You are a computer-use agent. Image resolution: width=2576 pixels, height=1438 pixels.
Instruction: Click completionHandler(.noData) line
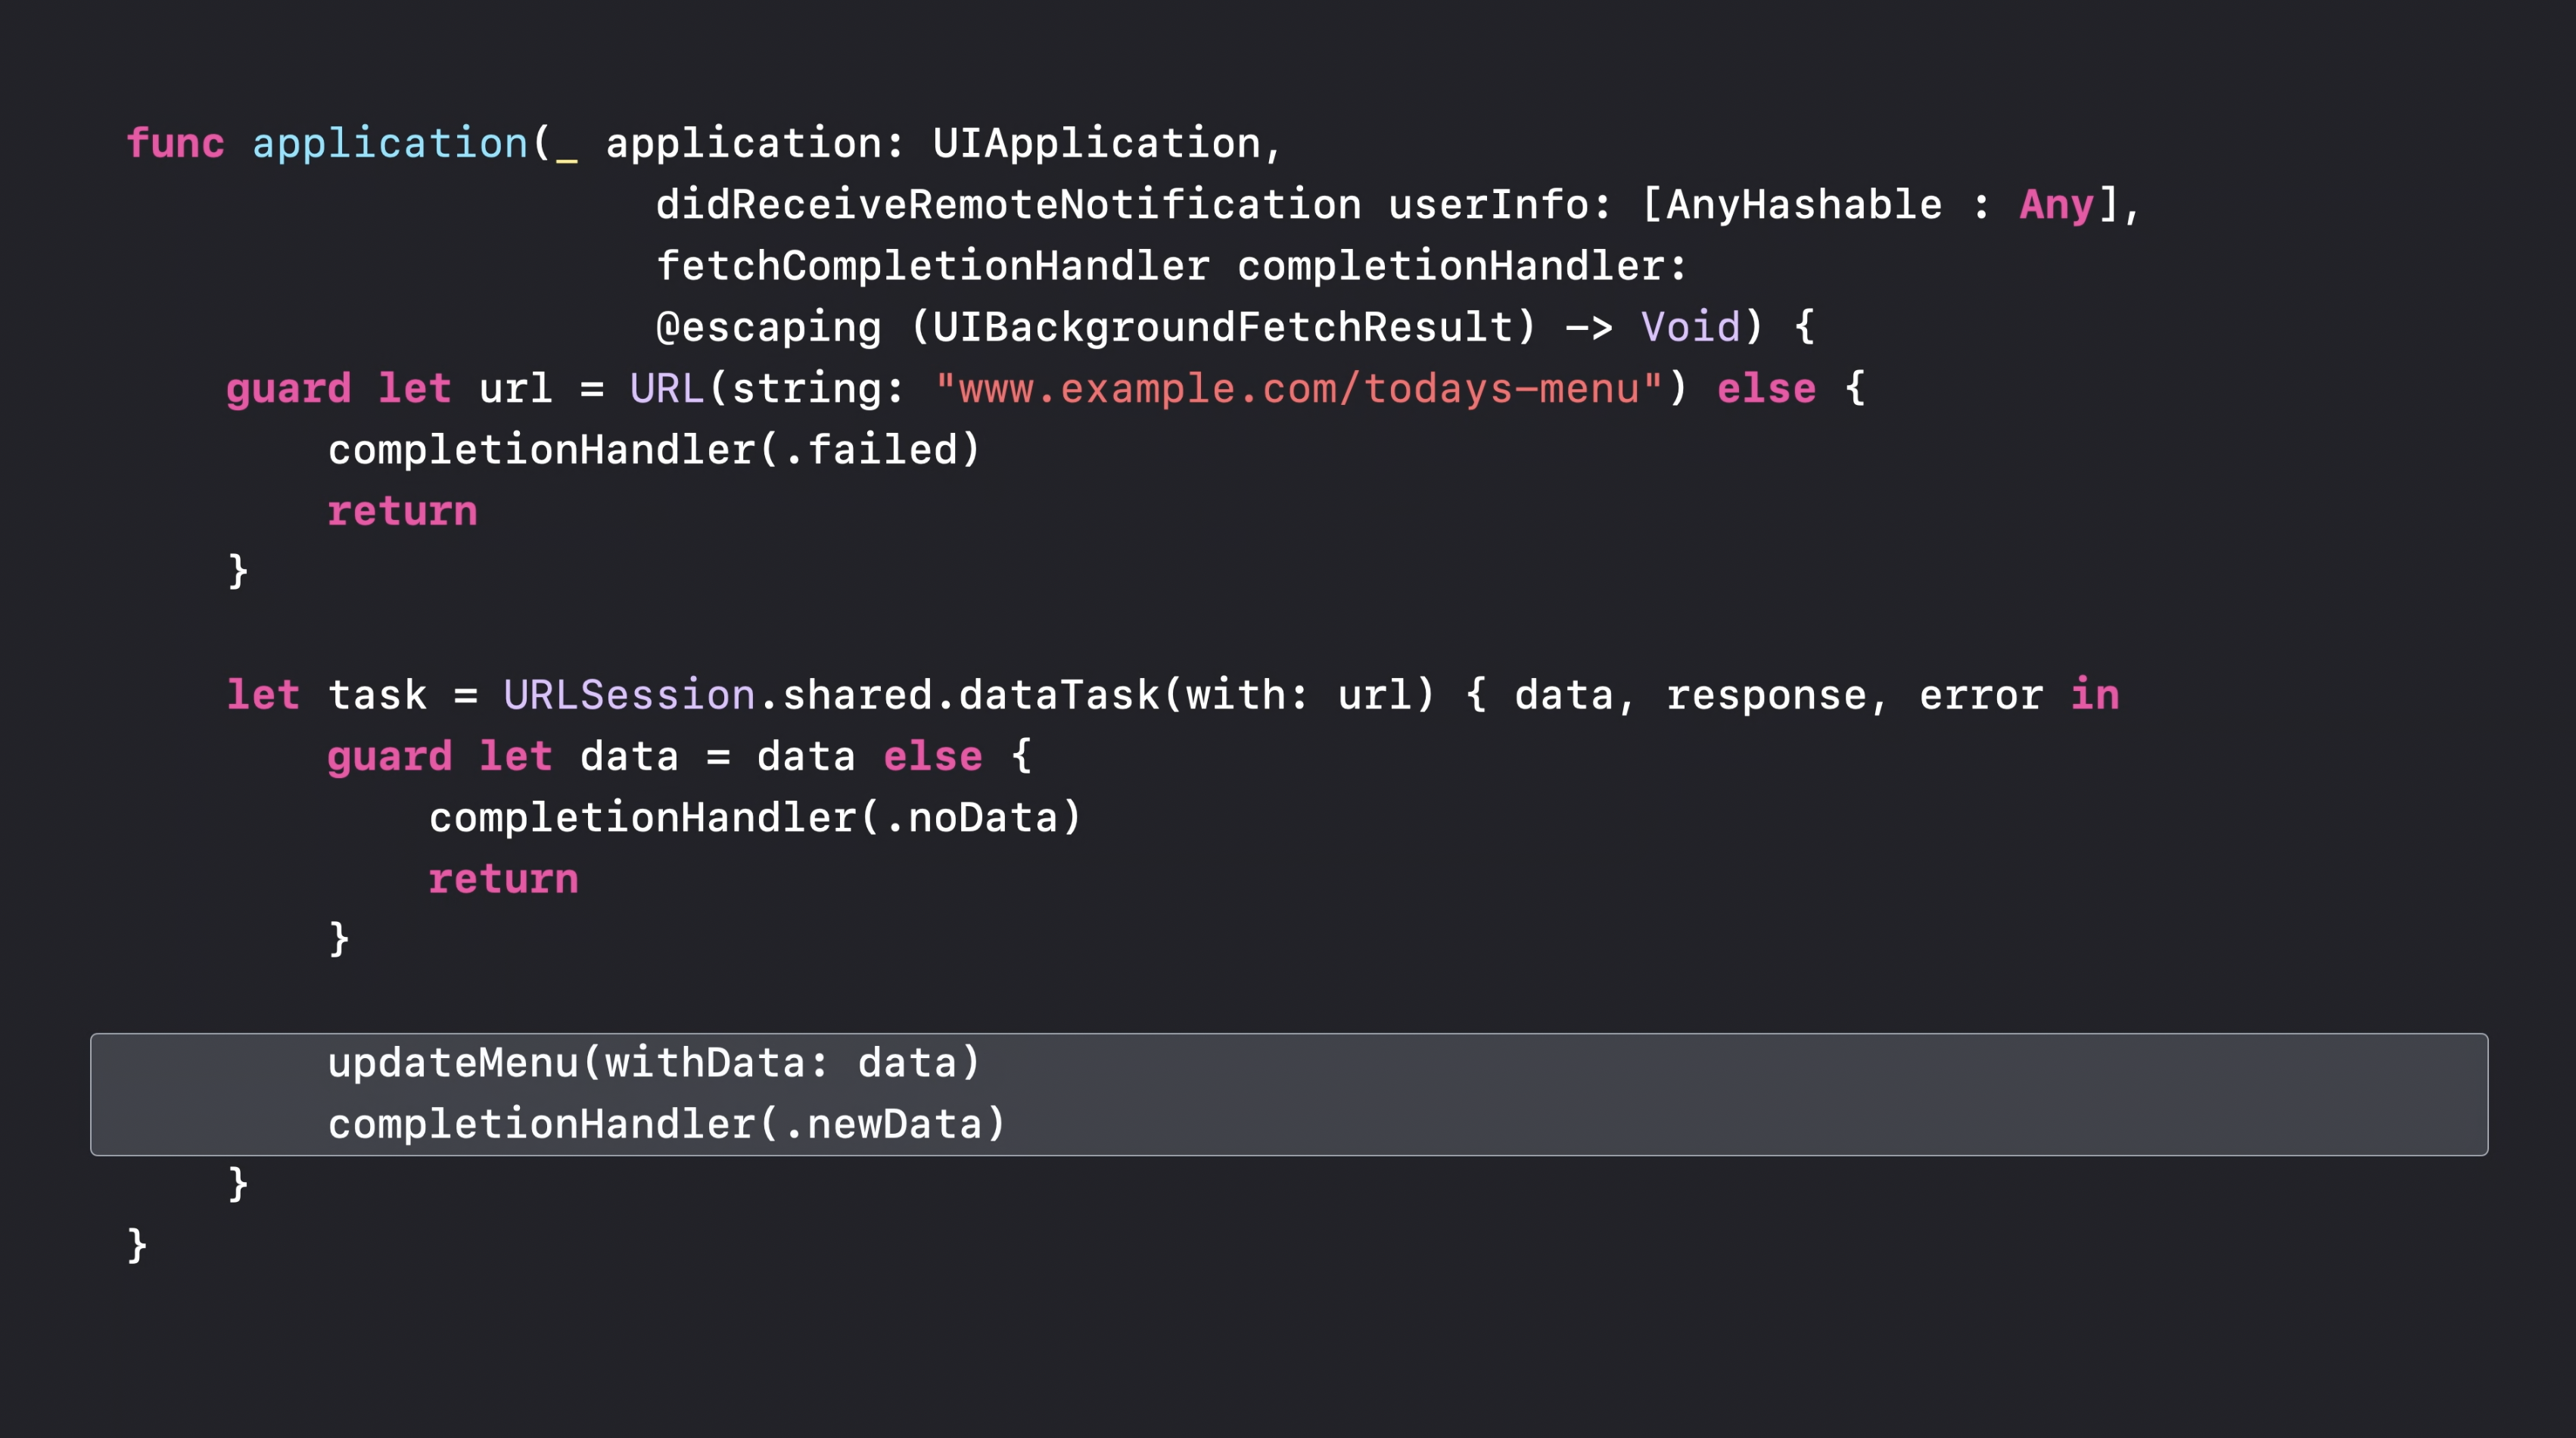click(x=755, y=818)
